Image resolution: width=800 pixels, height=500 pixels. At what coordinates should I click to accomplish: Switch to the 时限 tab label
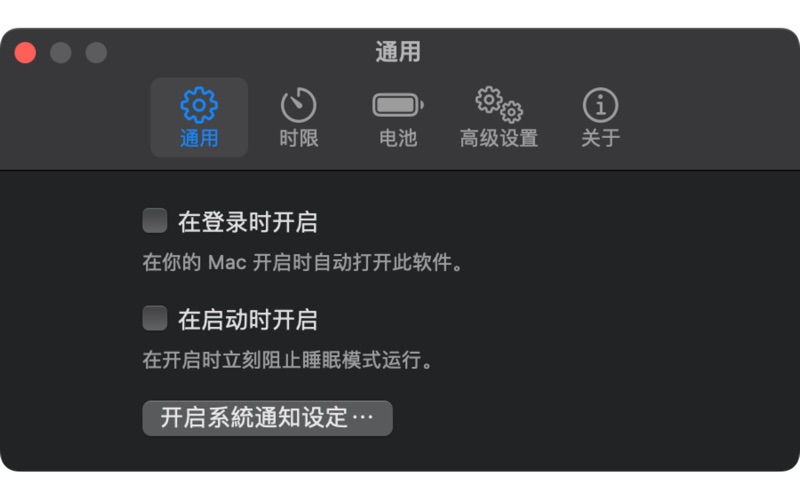pyautogui.click(x=298, y=138)
